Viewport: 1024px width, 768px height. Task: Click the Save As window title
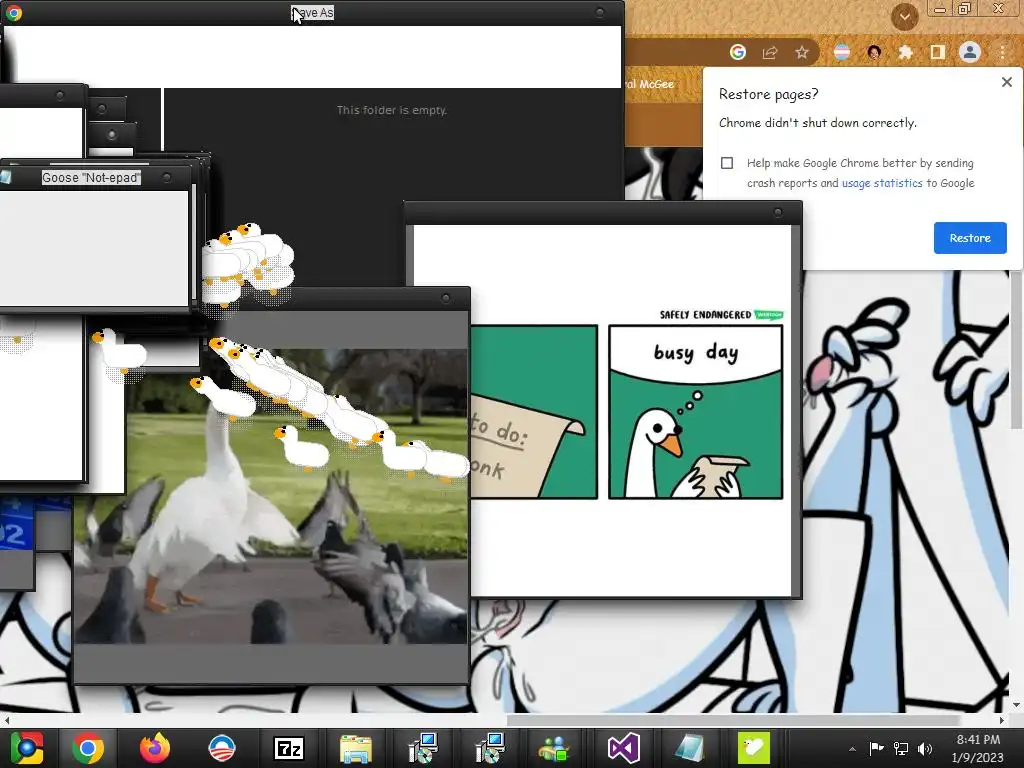(312, 12)
